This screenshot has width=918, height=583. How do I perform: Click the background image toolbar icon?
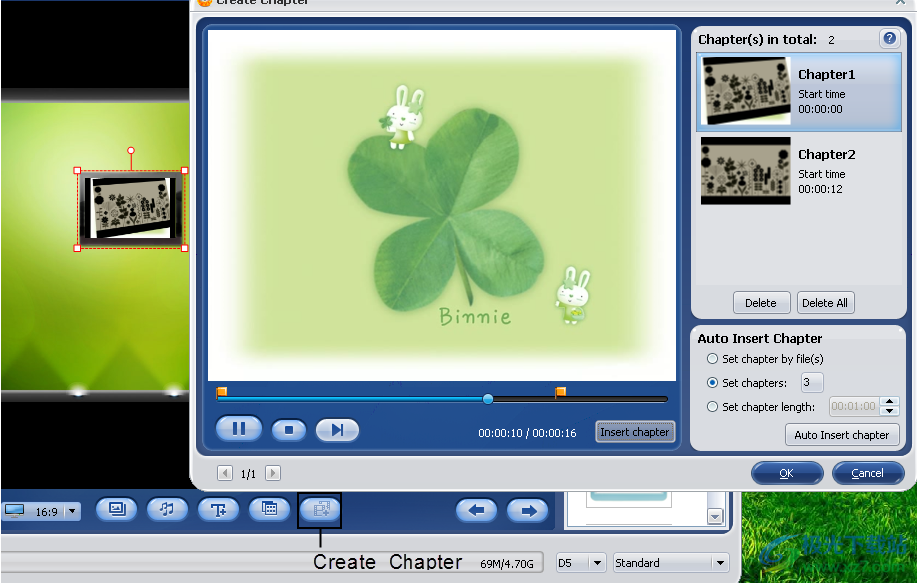[117, 509]
